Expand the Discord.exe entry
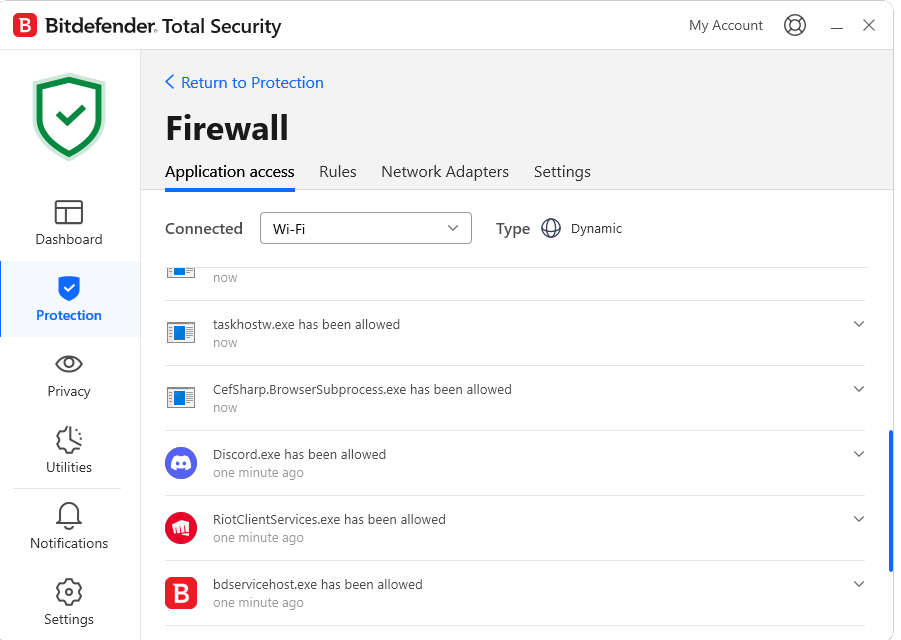 click(x=858, y=454)
